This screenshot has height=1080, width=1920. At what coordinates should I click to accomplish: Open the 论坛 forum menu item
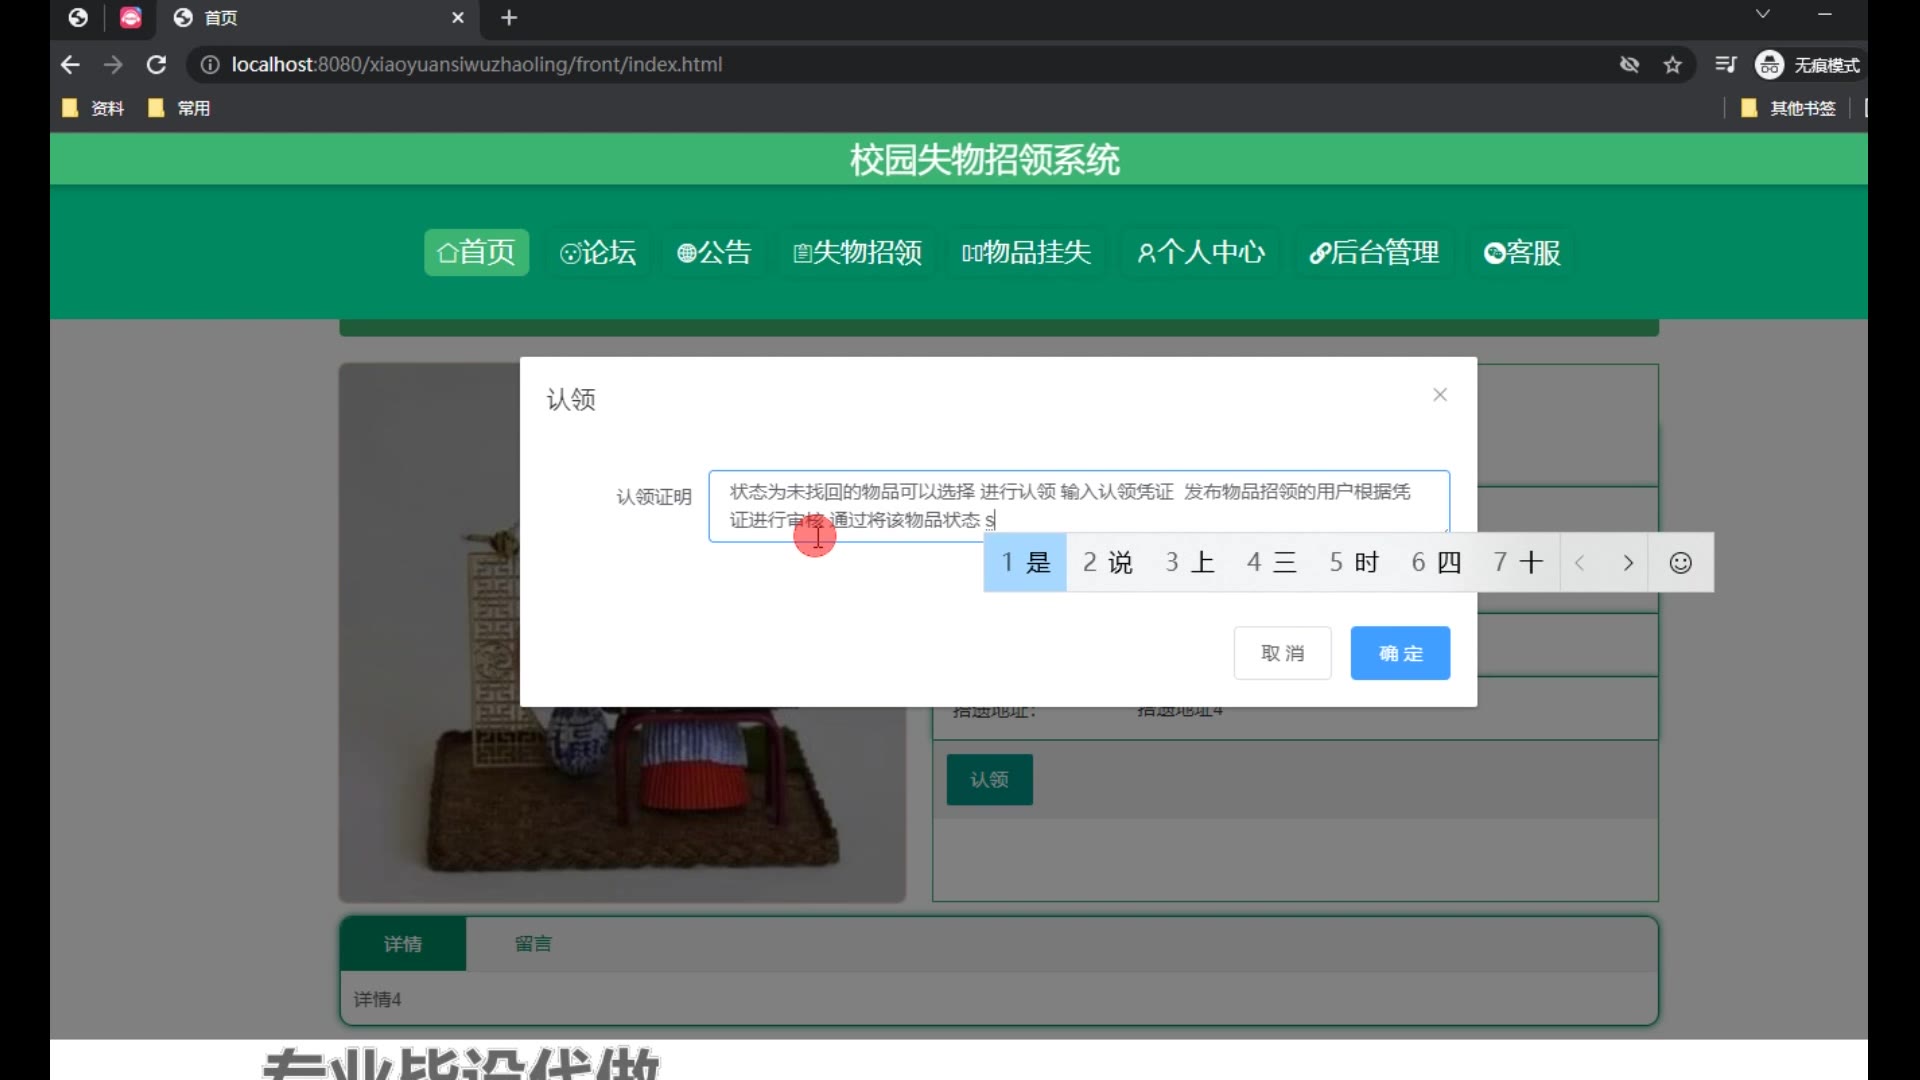coord(598,252)
